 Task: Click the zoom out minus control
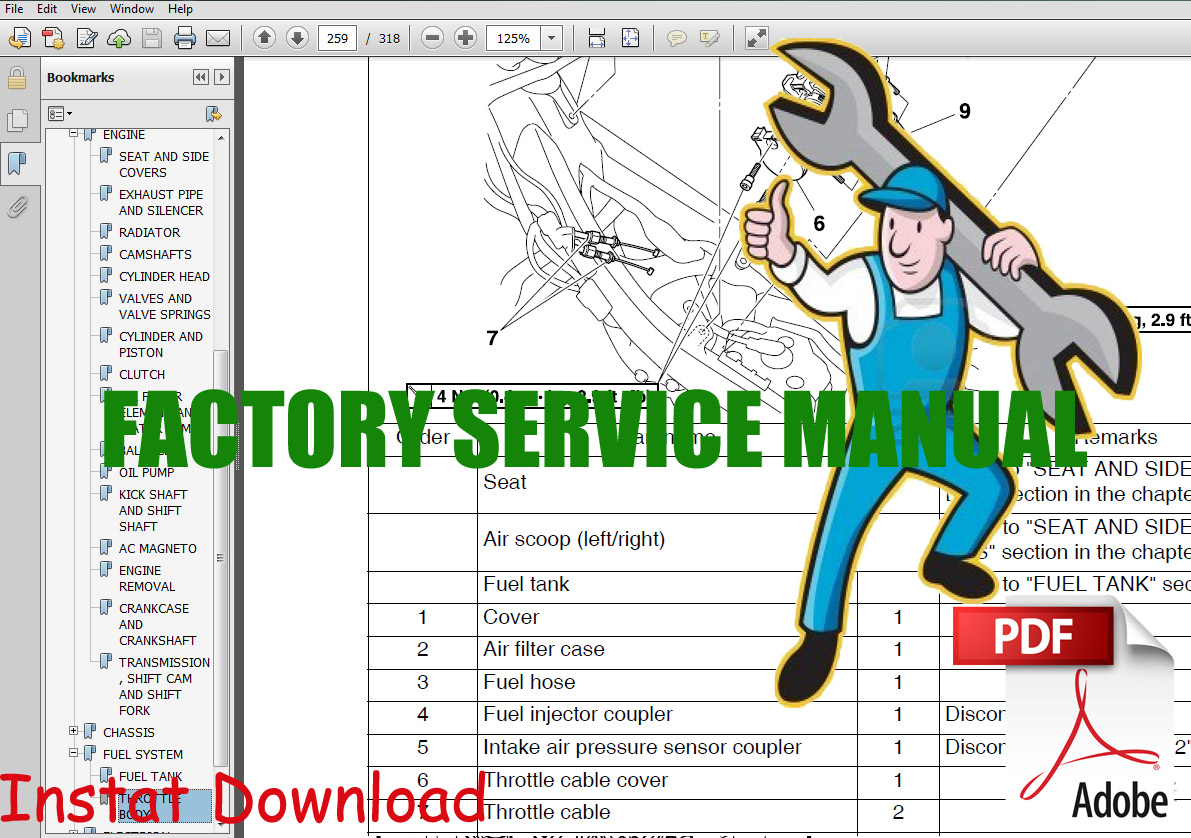click(x=431, y=38)
